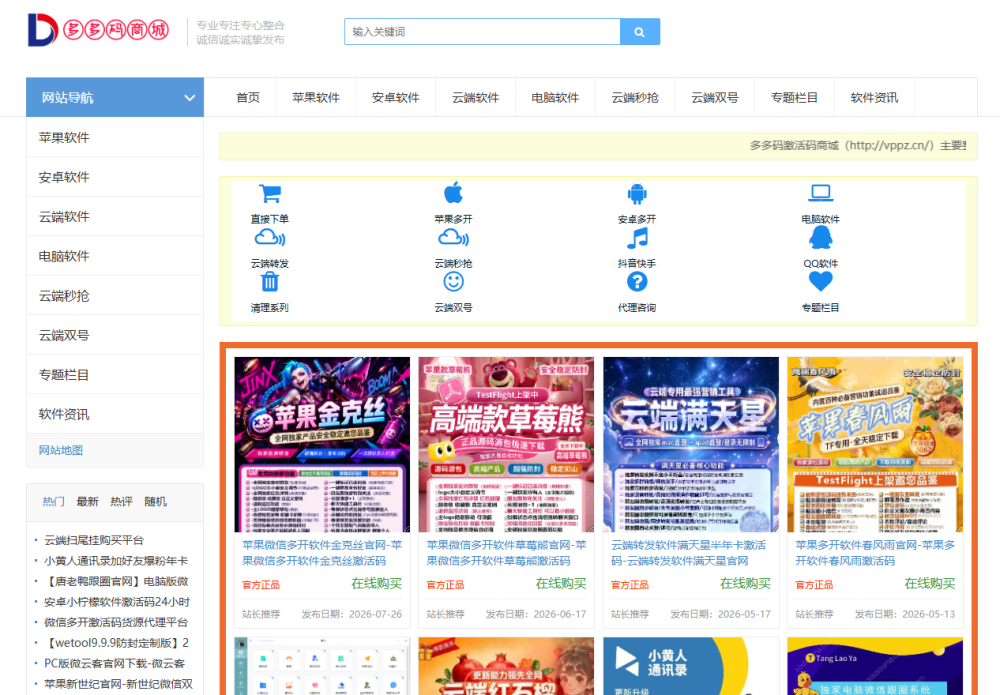
Task: Switch to the 热门 tab
Action: point(54,502)
